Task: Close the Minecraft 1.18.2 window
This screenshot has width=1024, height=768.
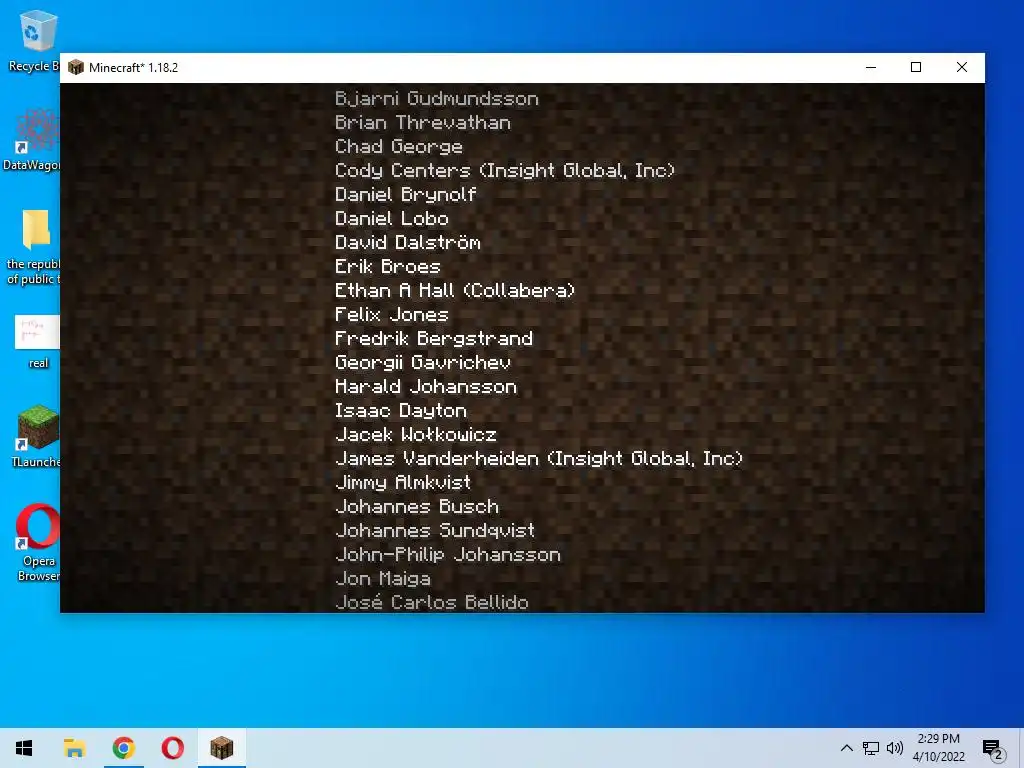Action: tap(961, 67)
